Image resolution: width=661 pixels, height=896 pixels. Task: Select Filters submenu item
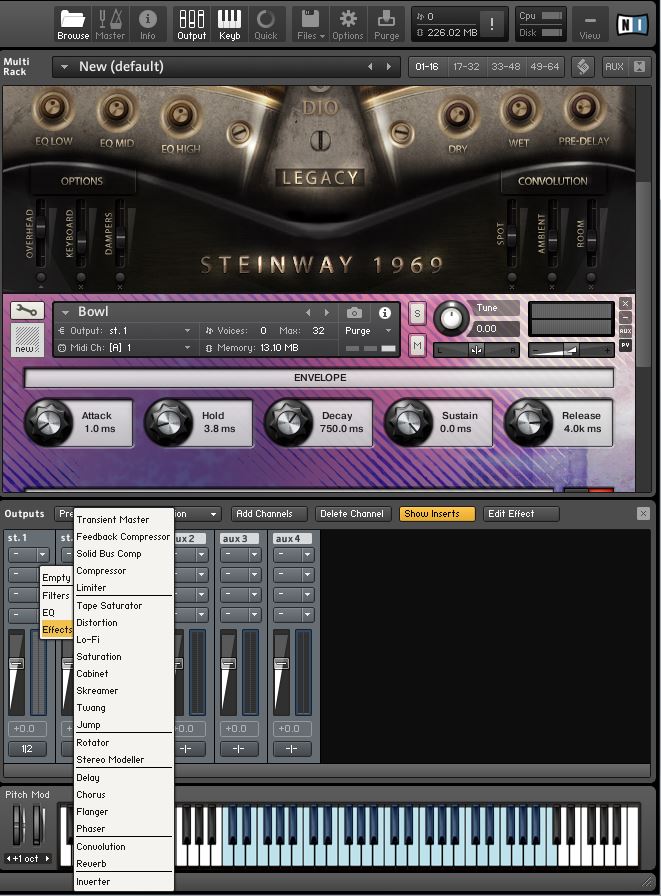pos(56,595)
